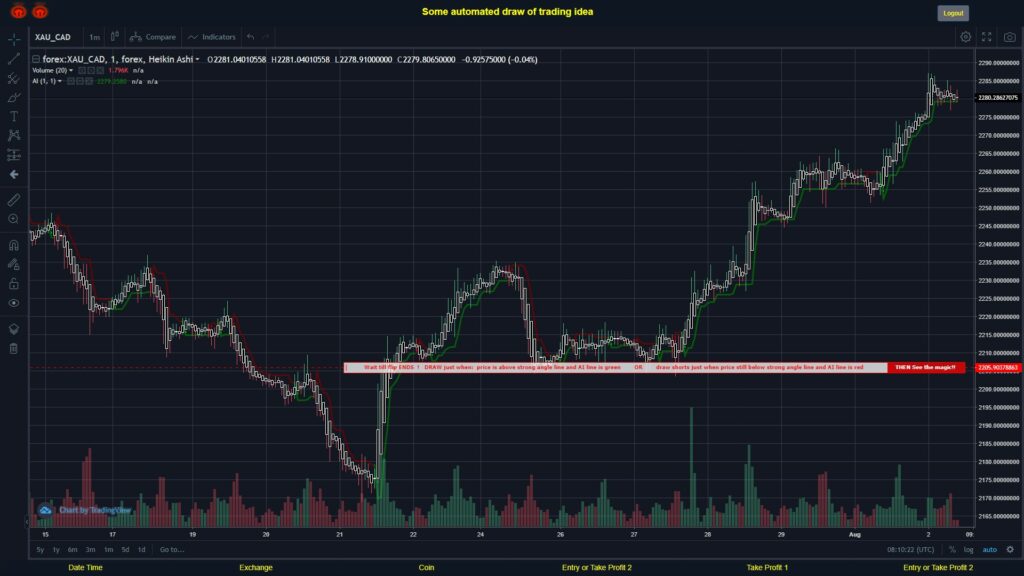This screenshot has width=1024, height=576.
Task: Select the trend line drawing tool
Action: pos(14,59)
